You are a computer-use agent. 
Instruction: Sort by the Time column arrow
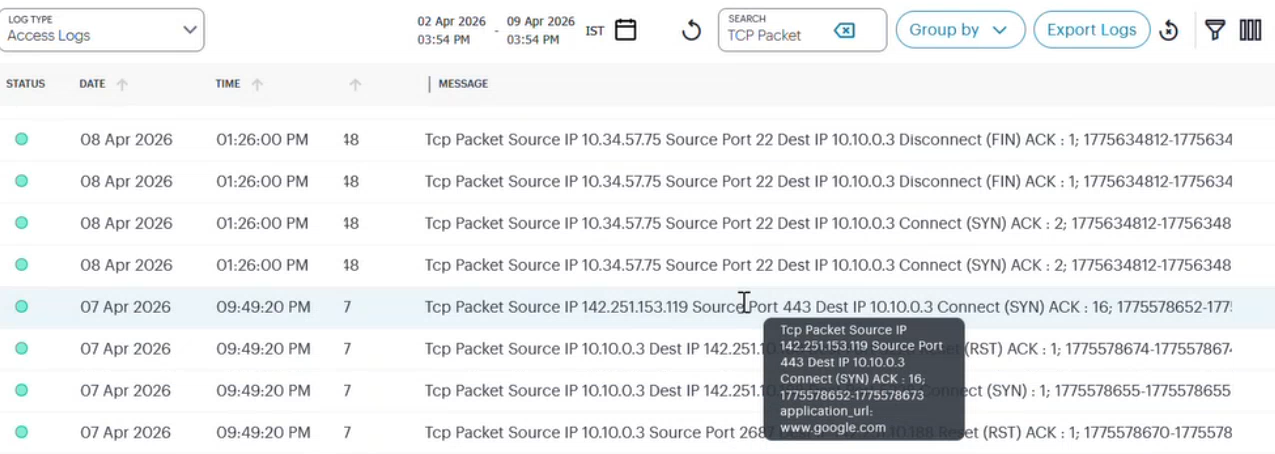257,85
